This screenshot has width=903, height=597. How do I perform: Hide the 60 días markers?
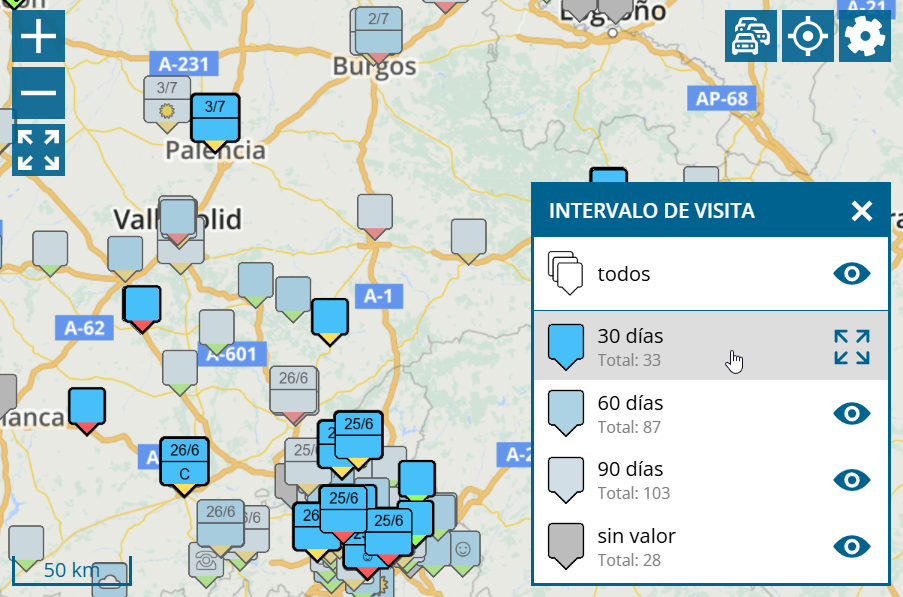pyautogui.click(x=852, y=413)
